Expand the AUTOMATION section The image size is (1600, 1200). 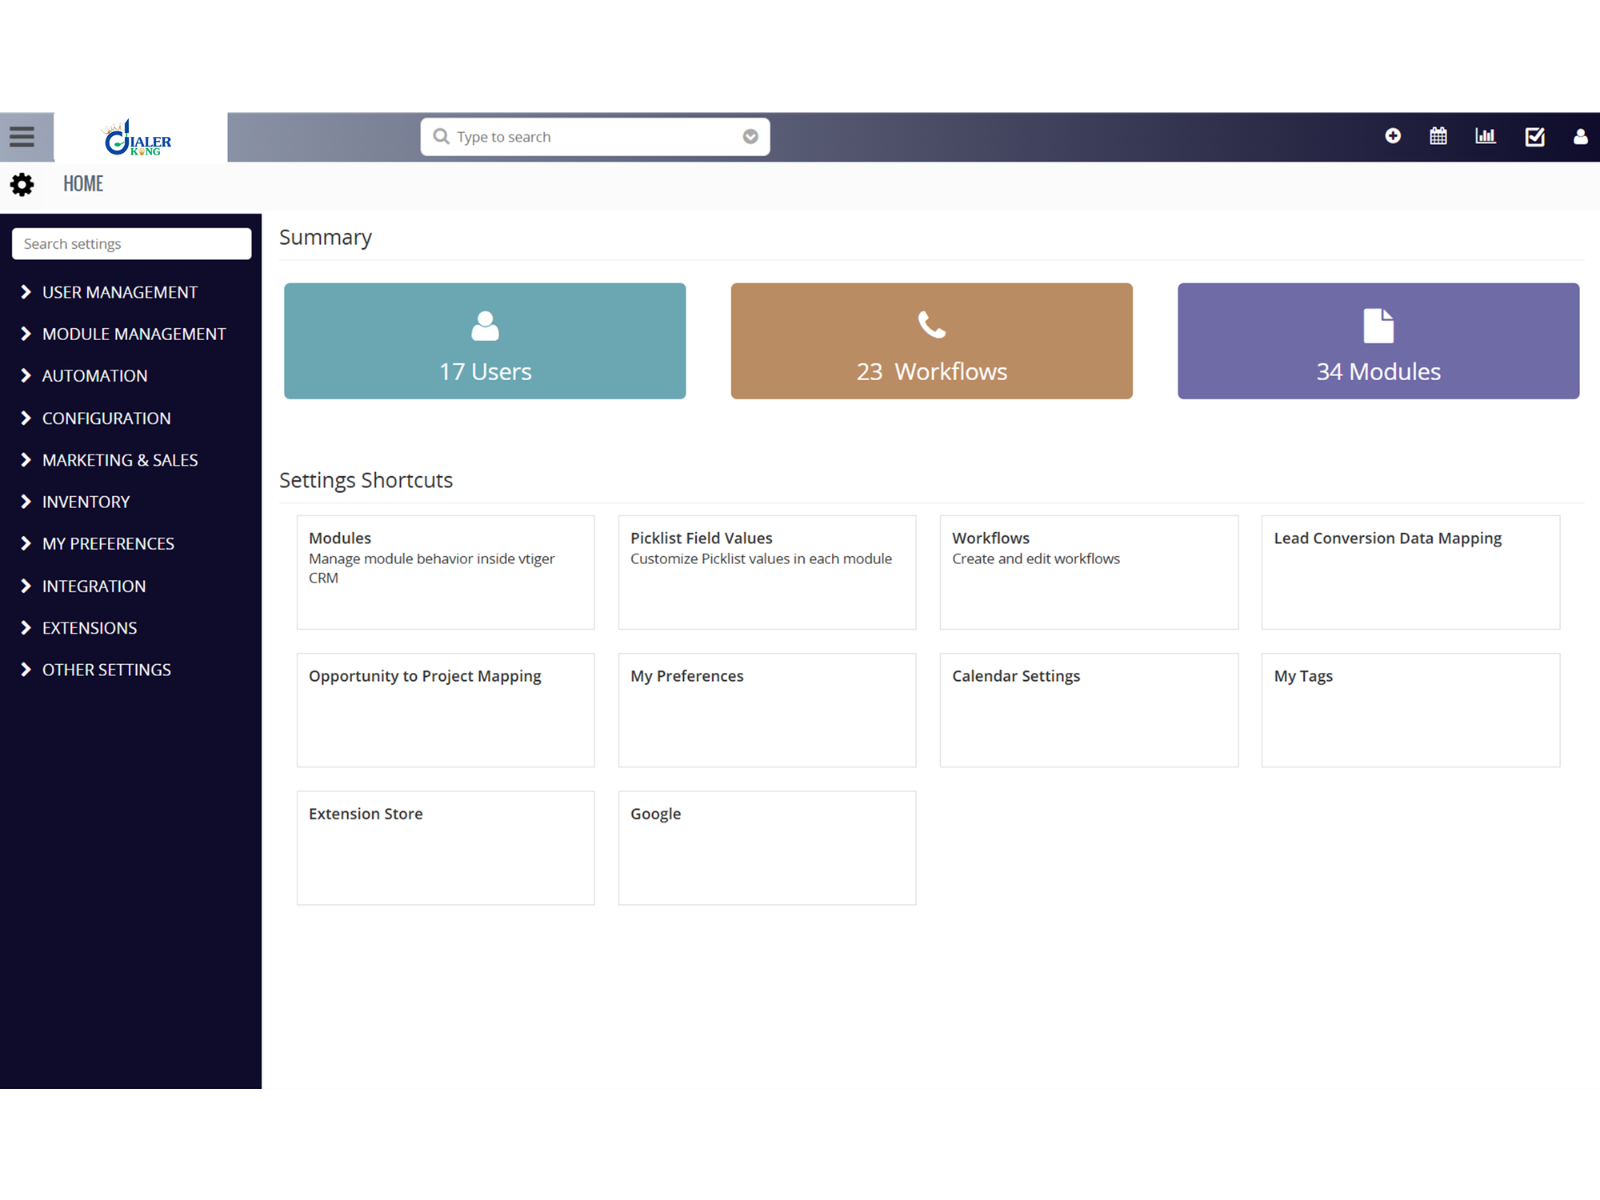(94, 376)
